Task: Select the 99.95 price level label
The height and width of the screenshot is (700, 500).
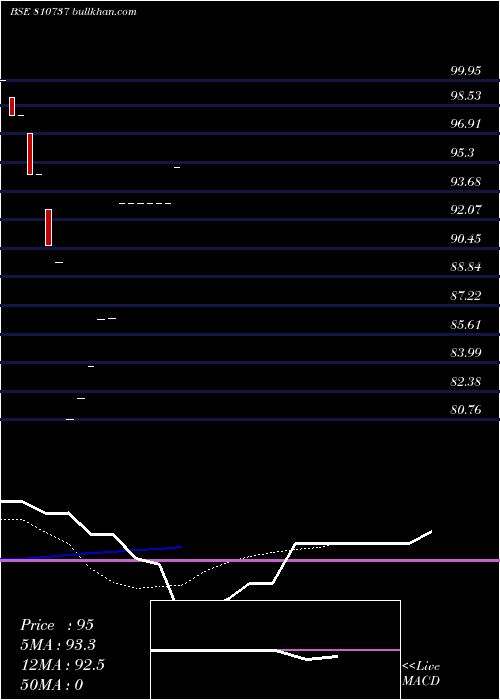Action: [466, 71]
